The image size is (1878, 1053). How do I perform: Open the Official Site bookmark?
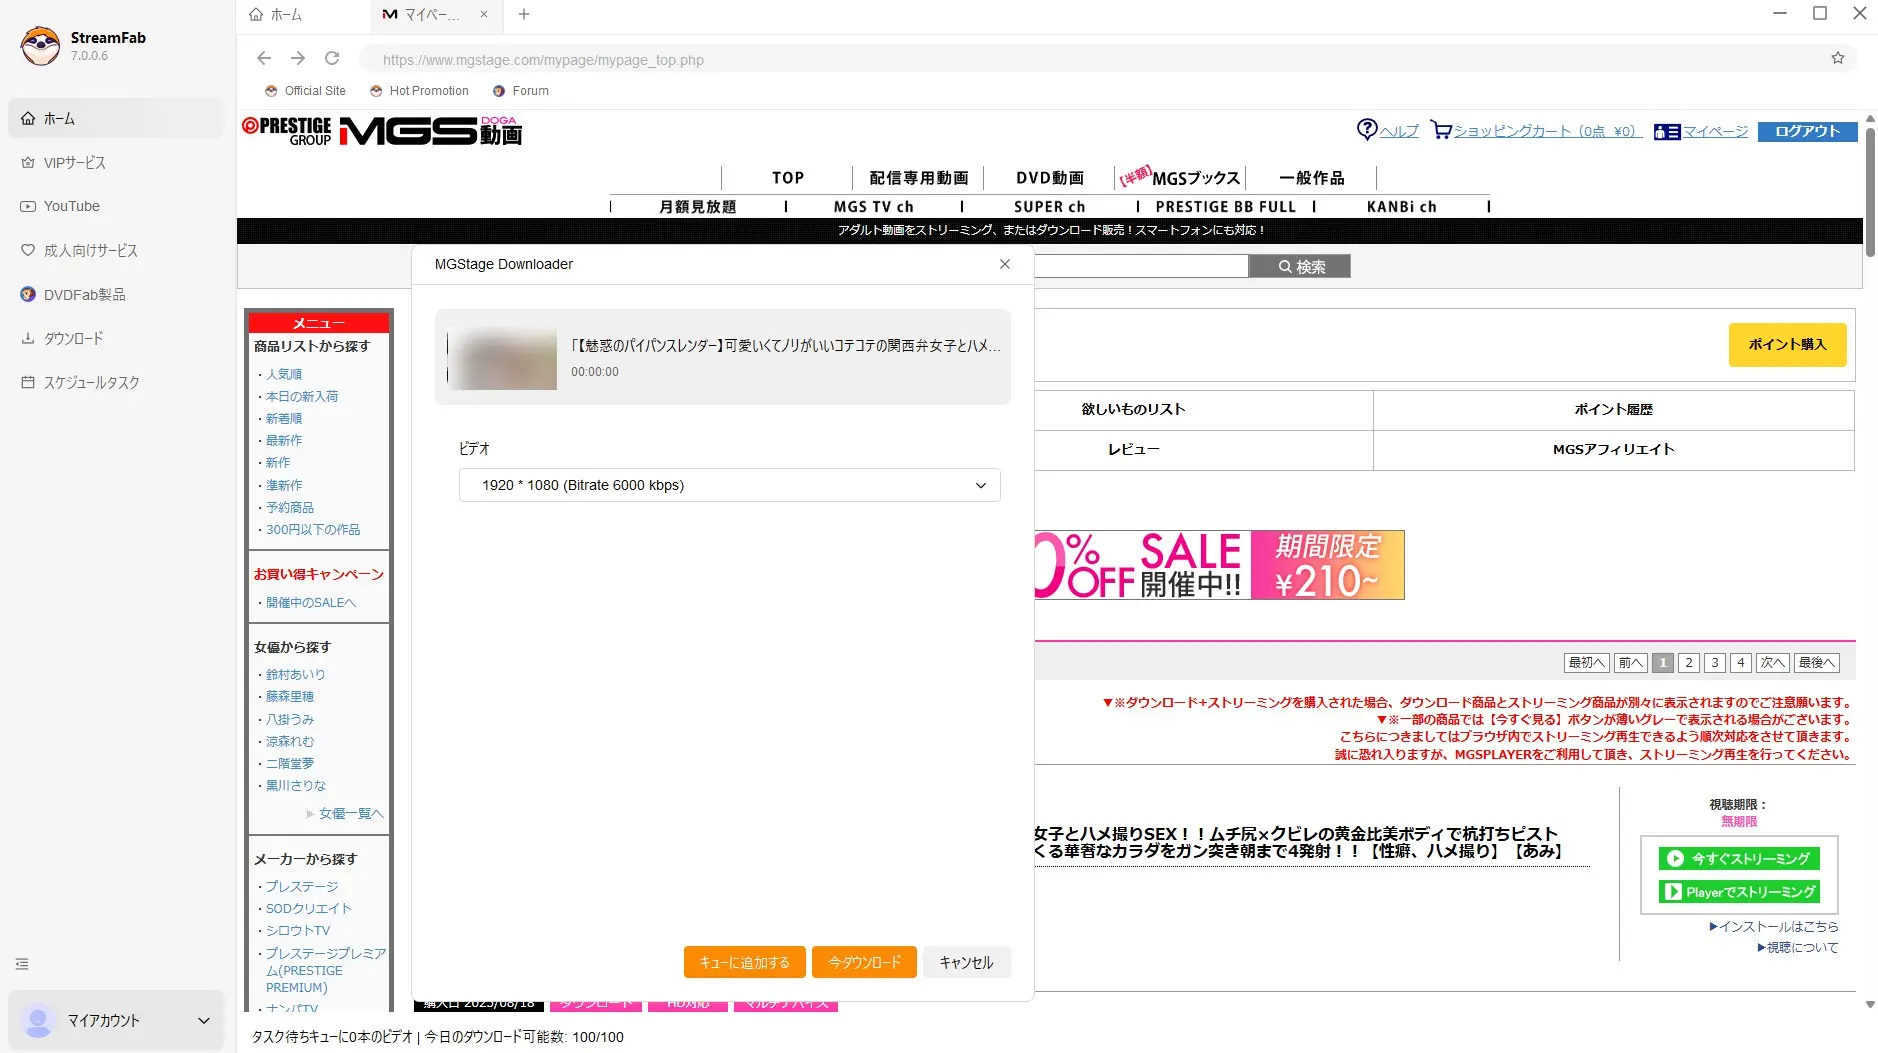pos(305,90)
